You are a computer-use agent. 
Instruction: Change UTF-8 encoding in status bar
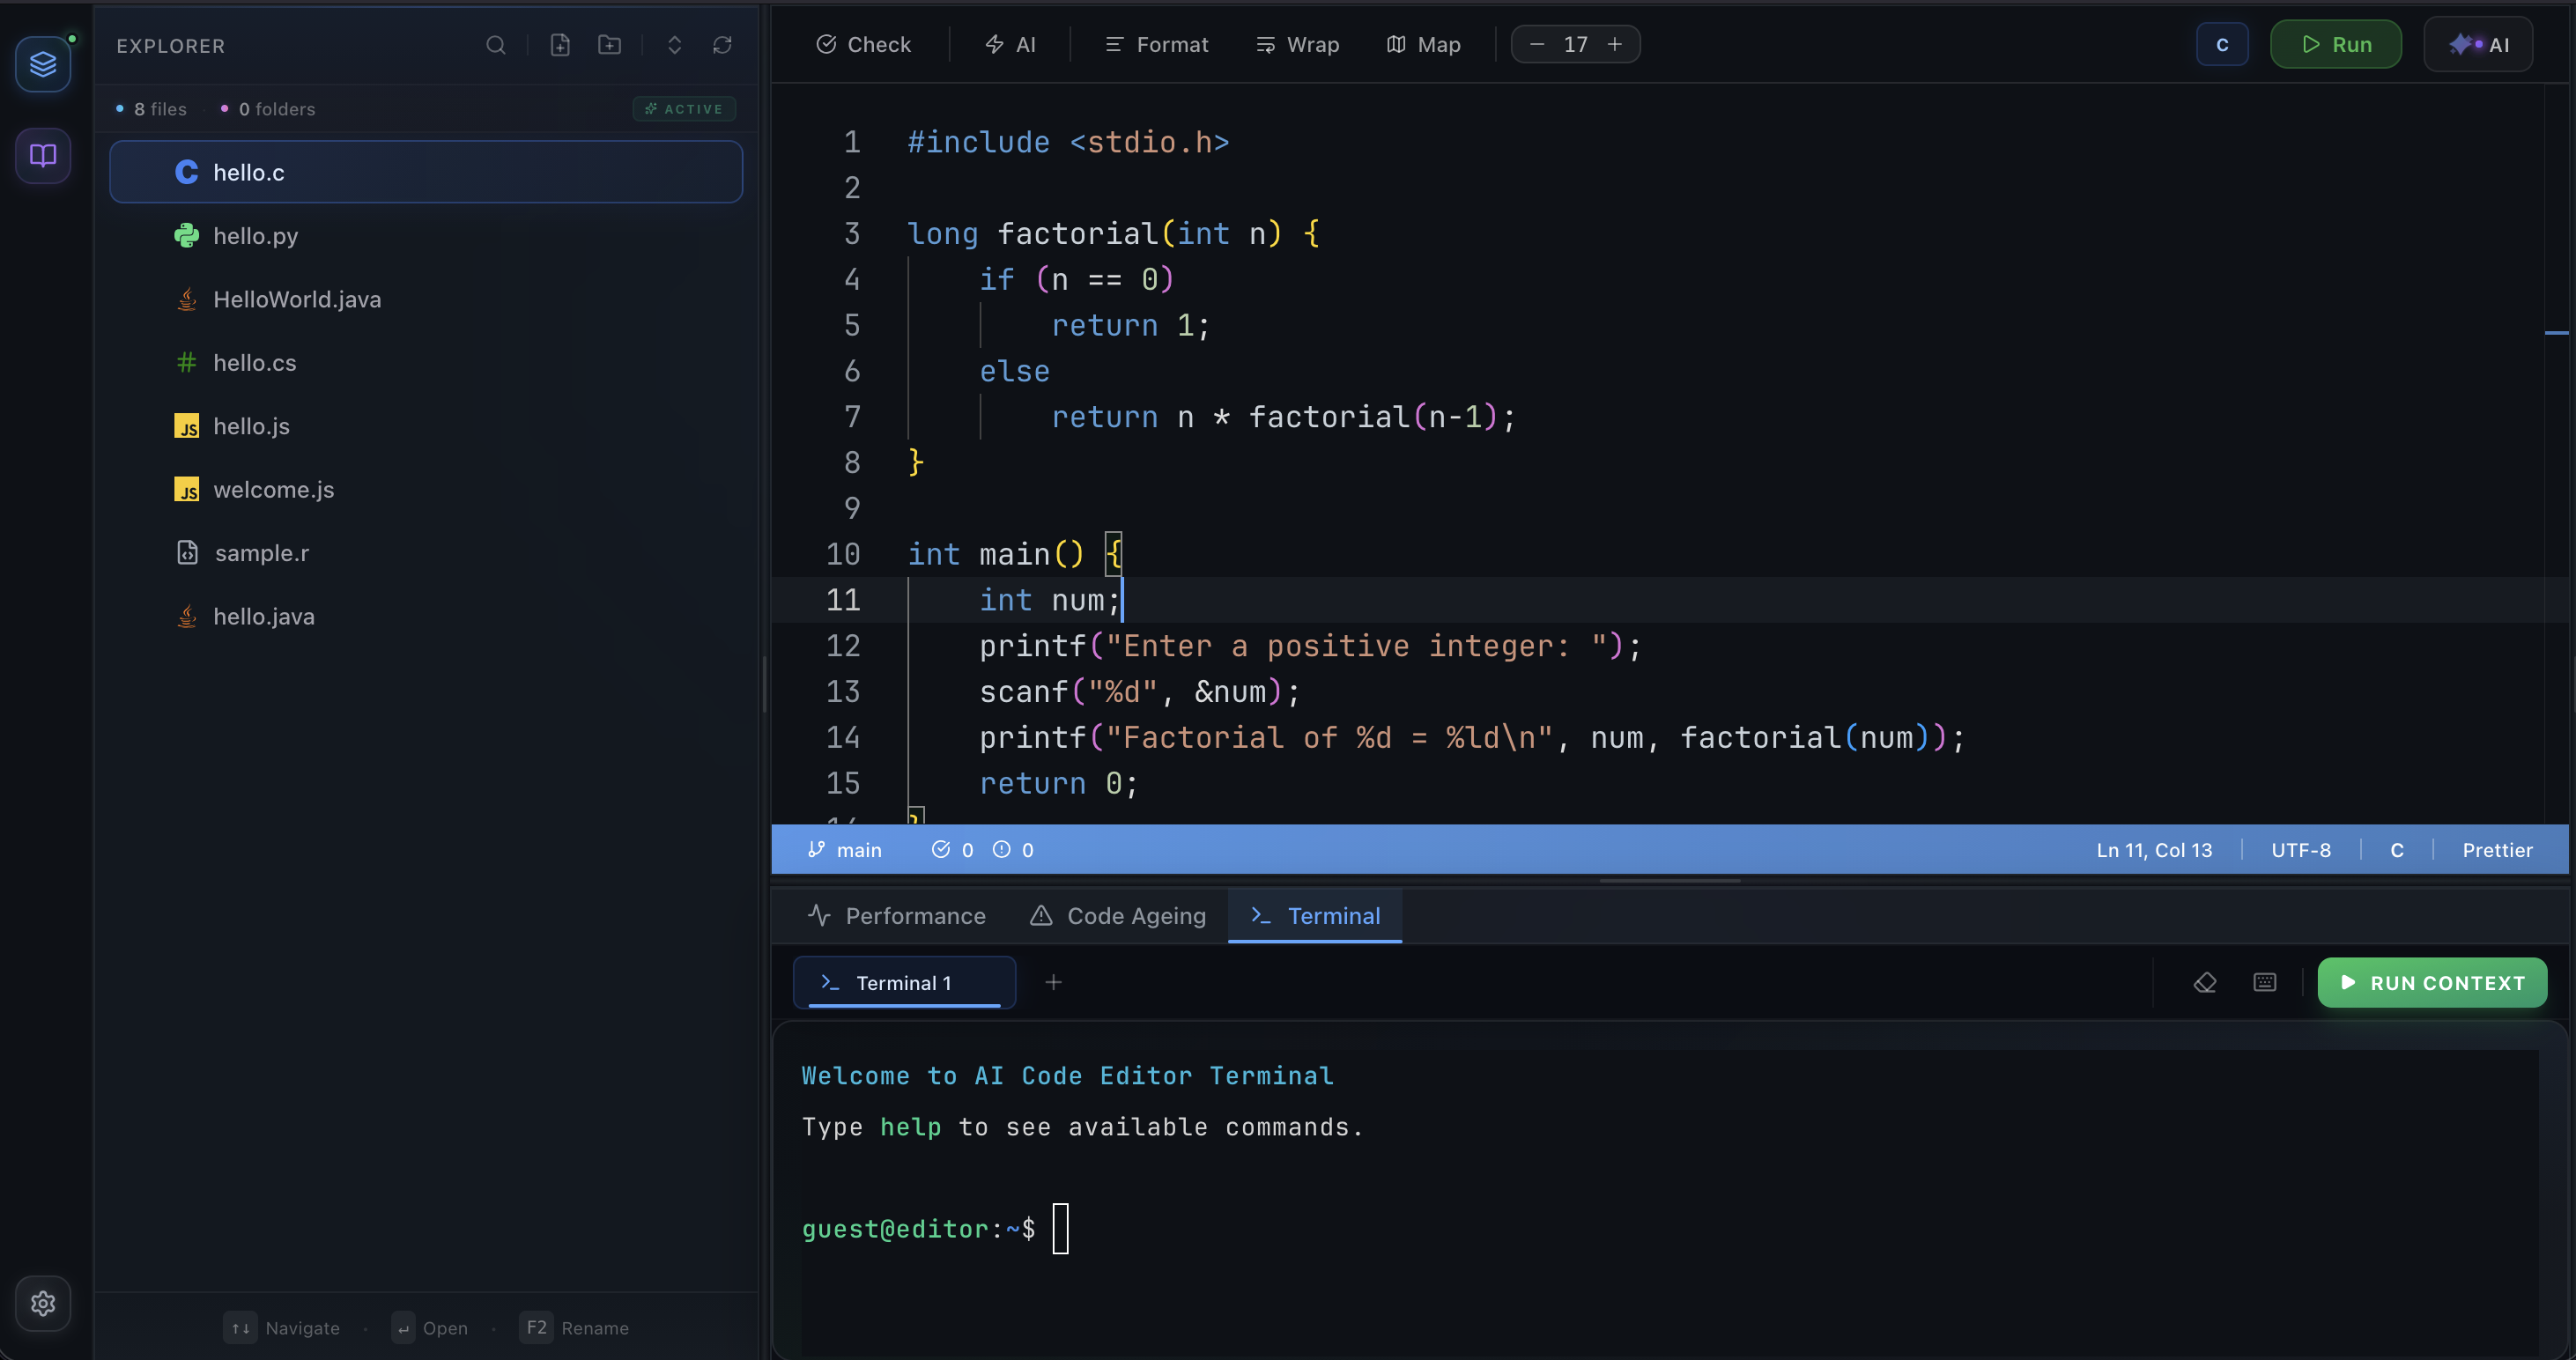(2300, 850)
